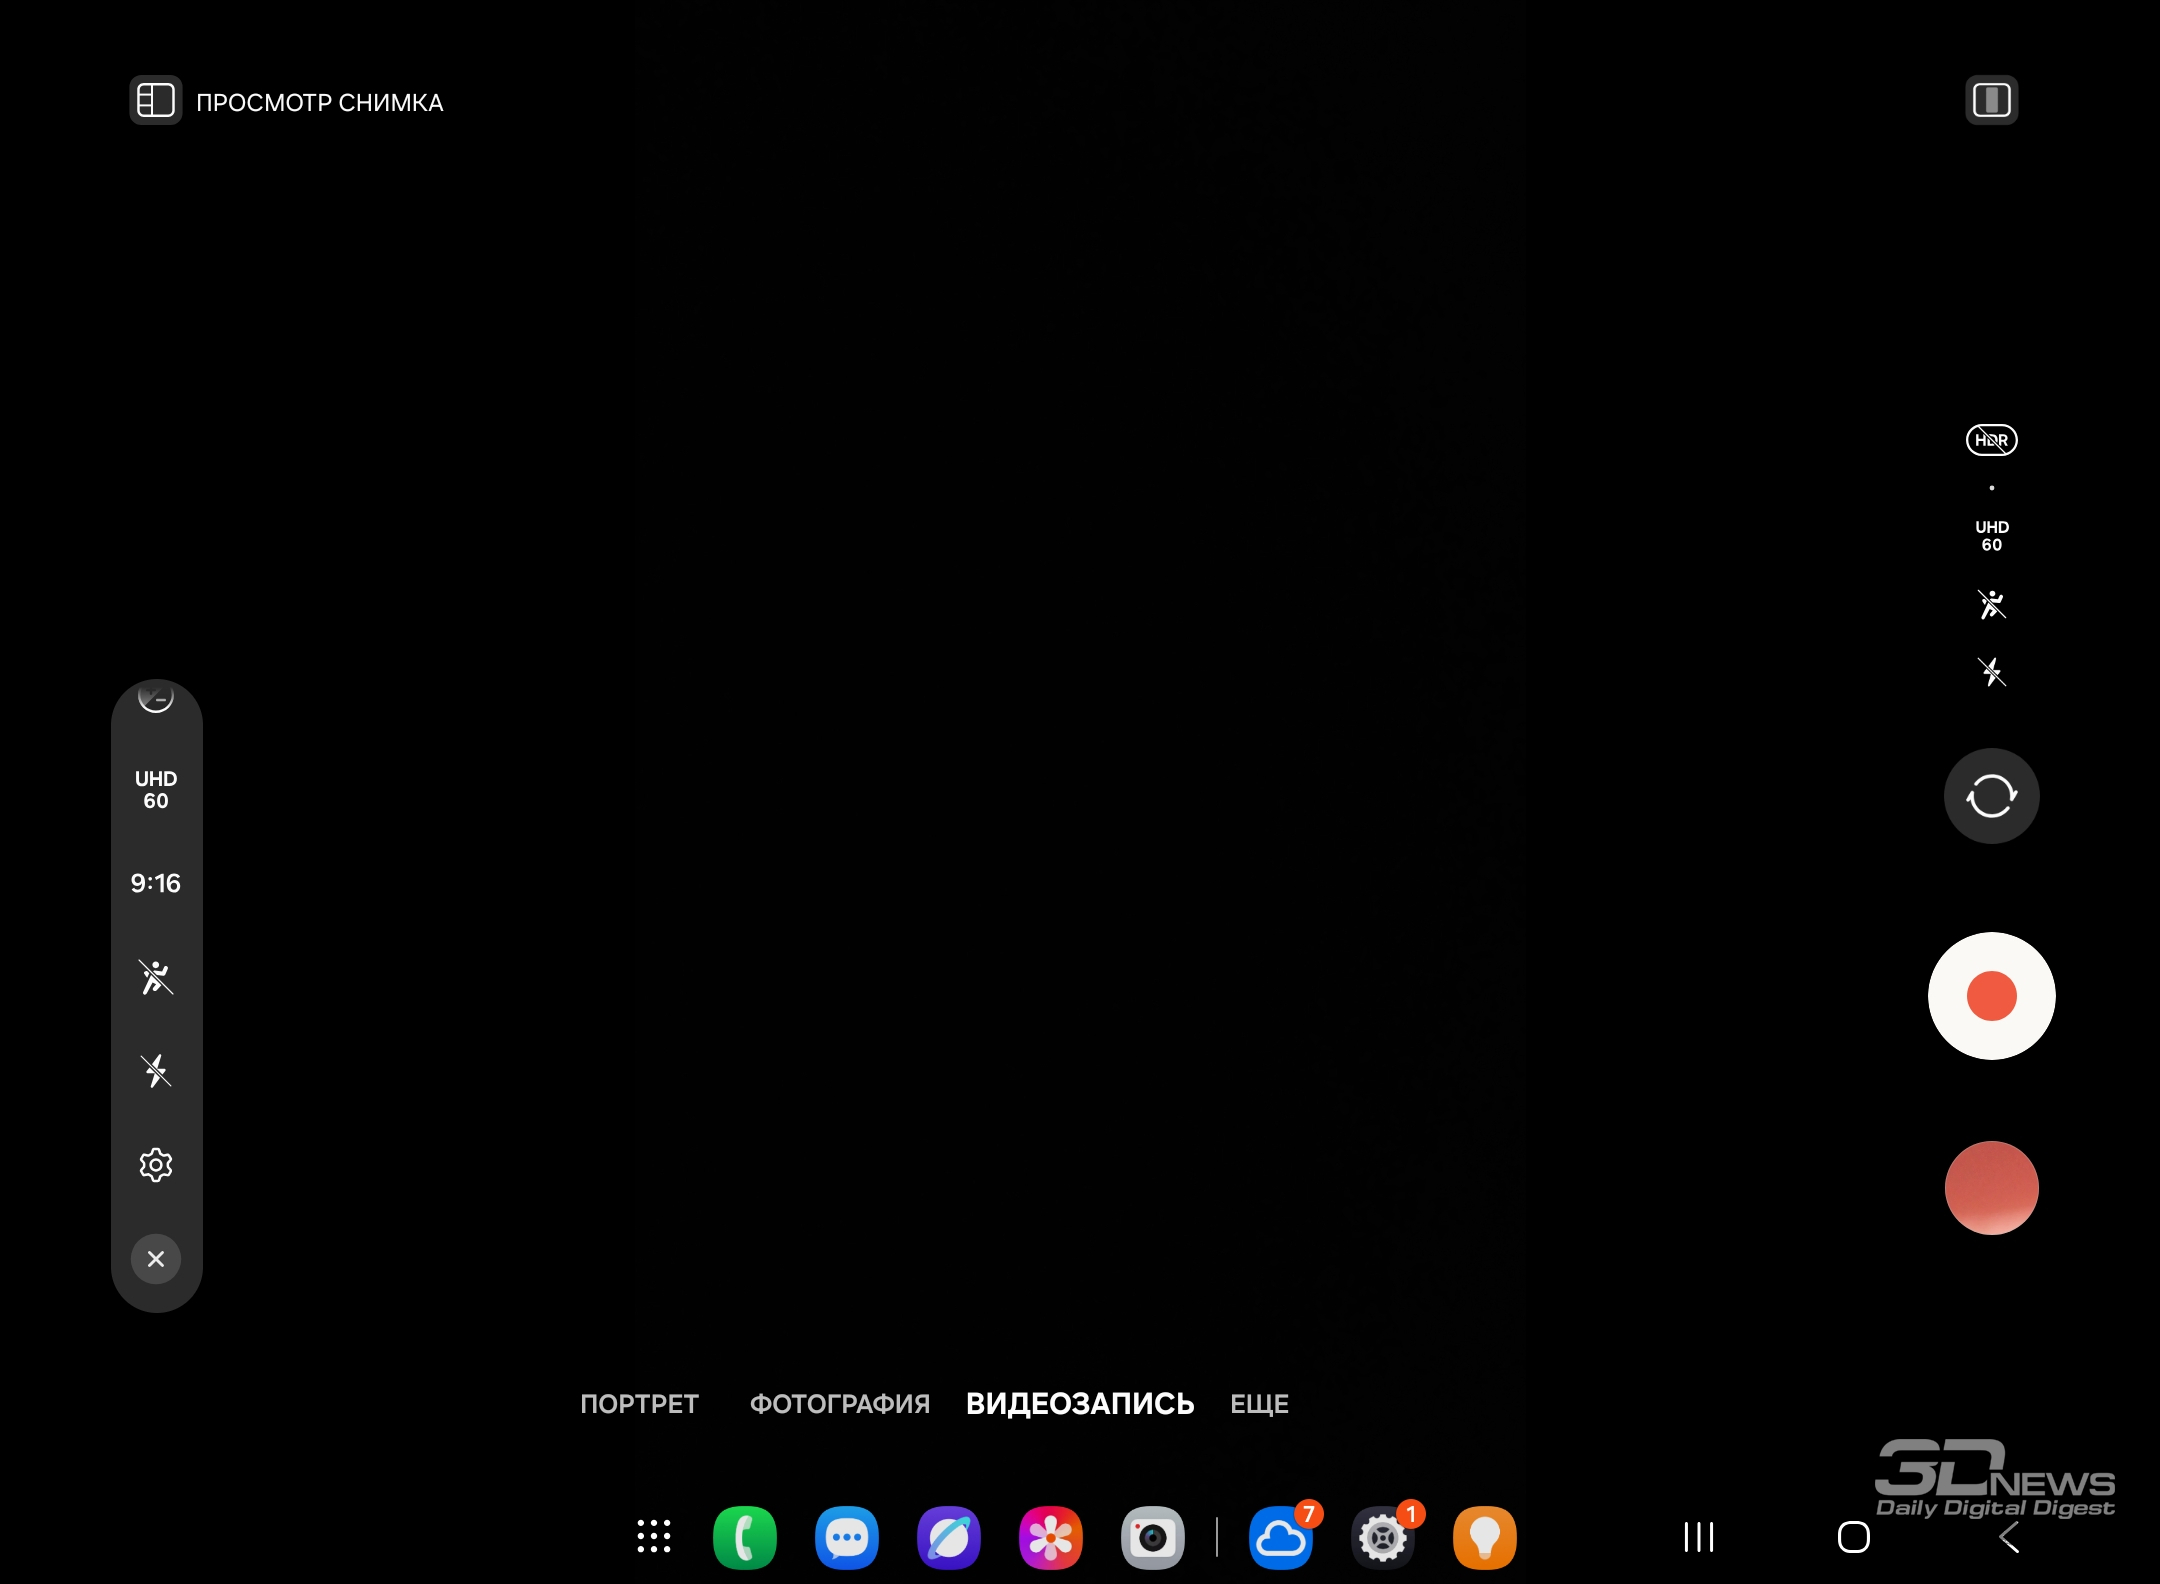Toggle flash icon in right column
Screen dimensions: 2160x1584
click(x=1991, y=672)
